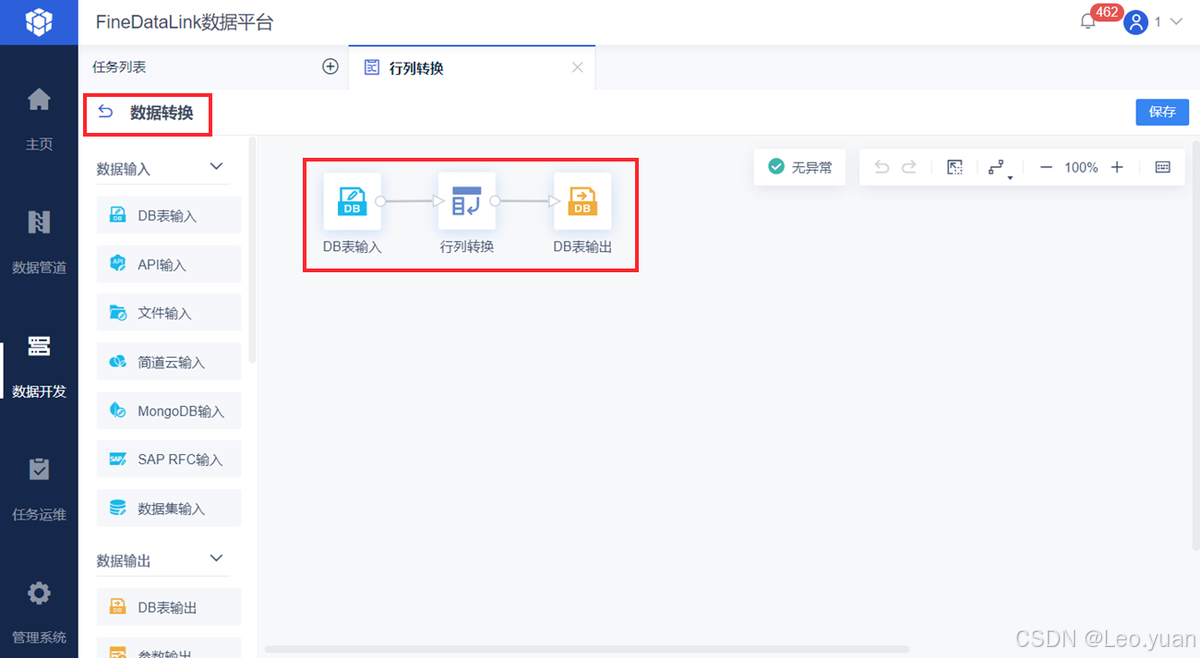1200x658 pixels.
Task: Open the notification bell
Action: 1088,22
